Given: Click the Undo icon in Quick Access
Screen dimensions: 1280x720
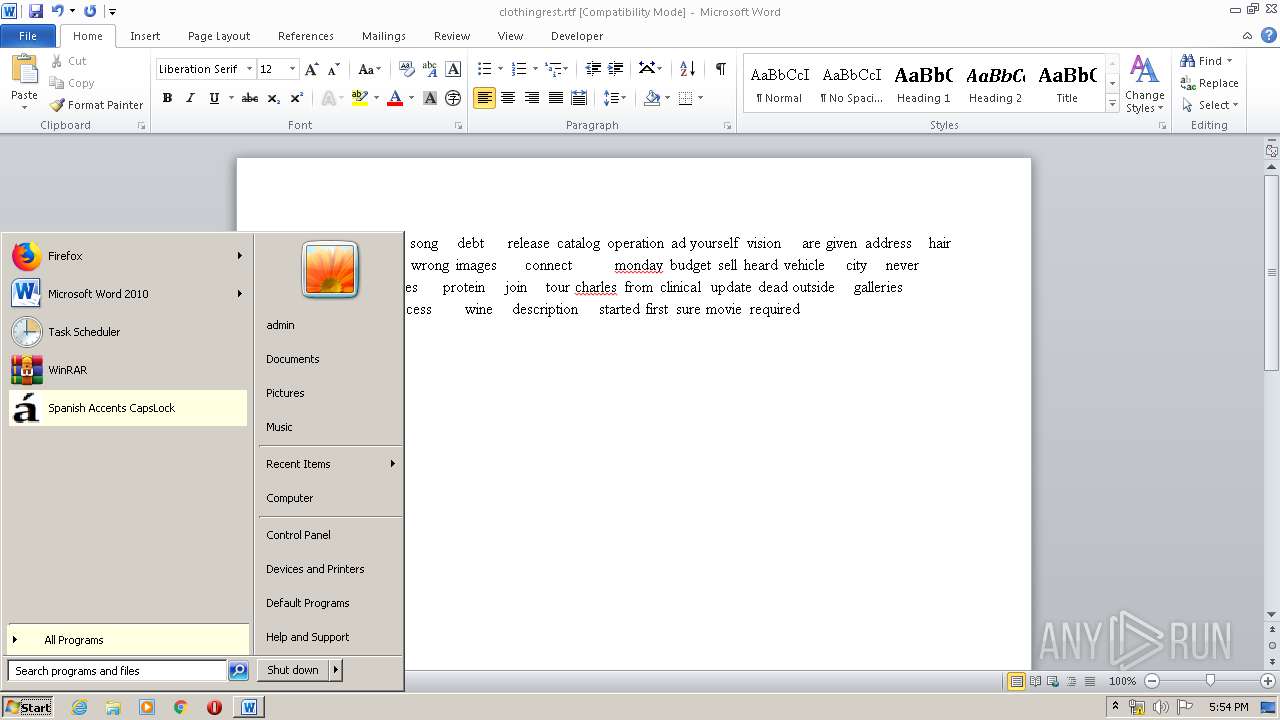Looking at the screenshot, I should 57,11.
